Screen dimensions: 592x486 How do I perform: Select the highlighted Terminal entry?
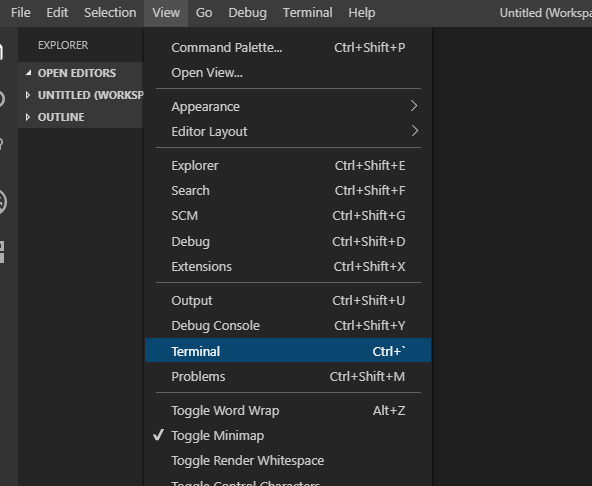coord(288,350)
